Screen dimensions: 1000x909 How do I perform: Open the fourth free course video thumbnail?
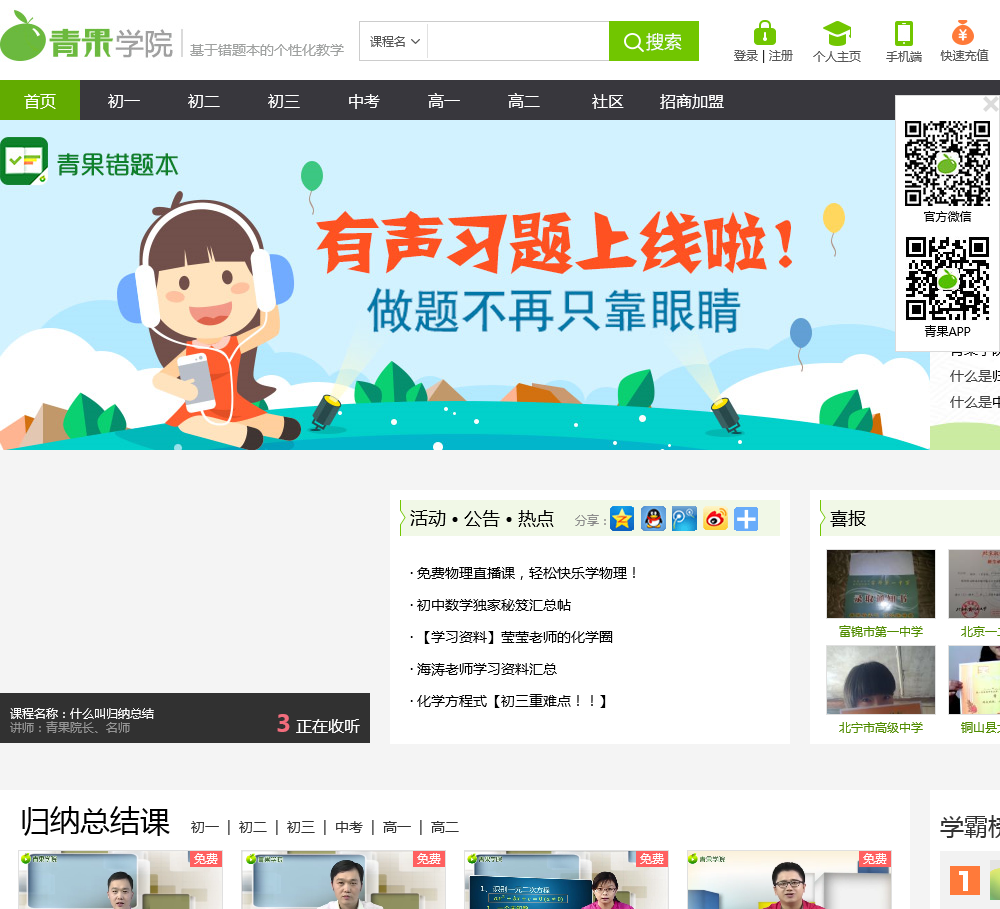tap(789, 880)
